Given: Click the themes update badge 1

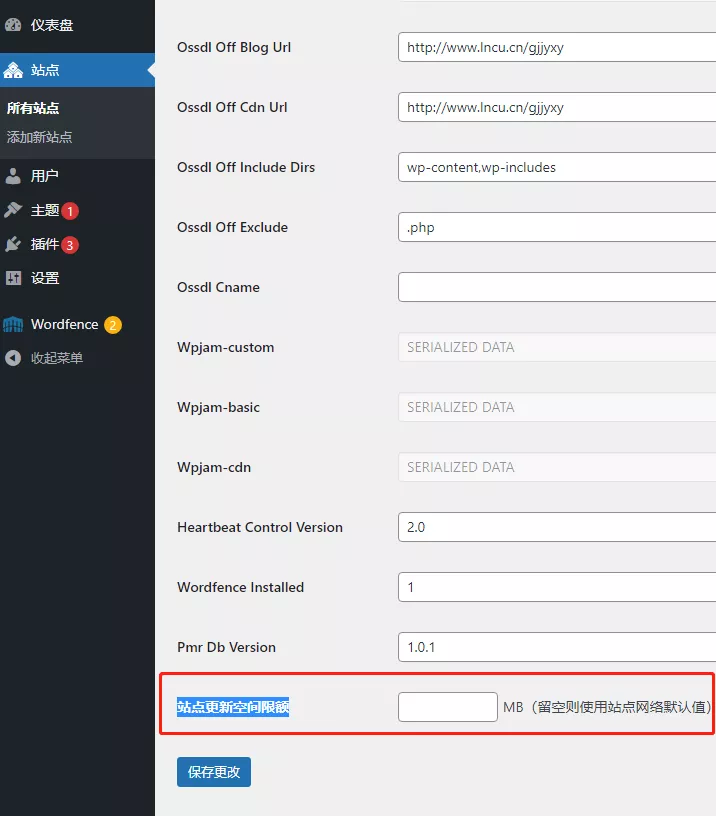Looking at the screenshot, I should click(x=70, y=211).
